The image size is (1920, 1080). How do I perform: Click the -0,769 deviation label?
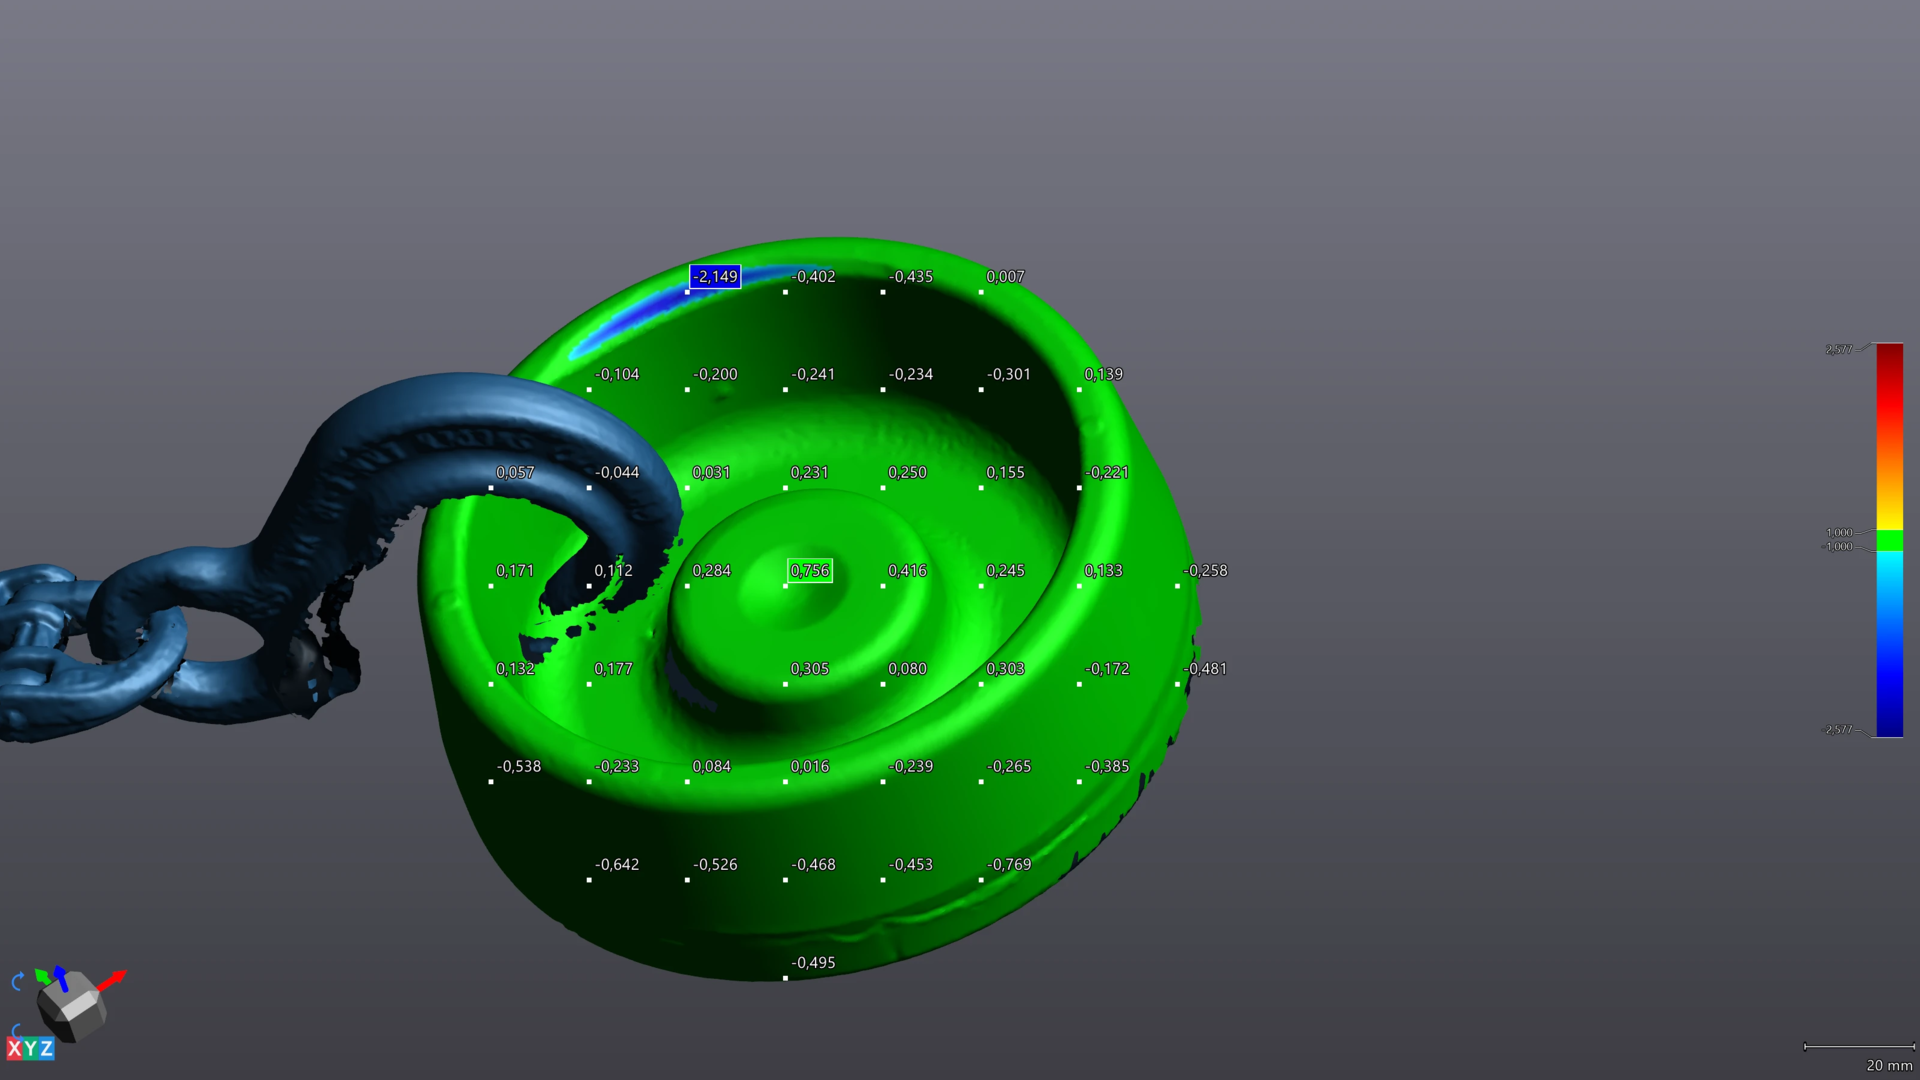pyautogui.click(x=1009, y=865)
